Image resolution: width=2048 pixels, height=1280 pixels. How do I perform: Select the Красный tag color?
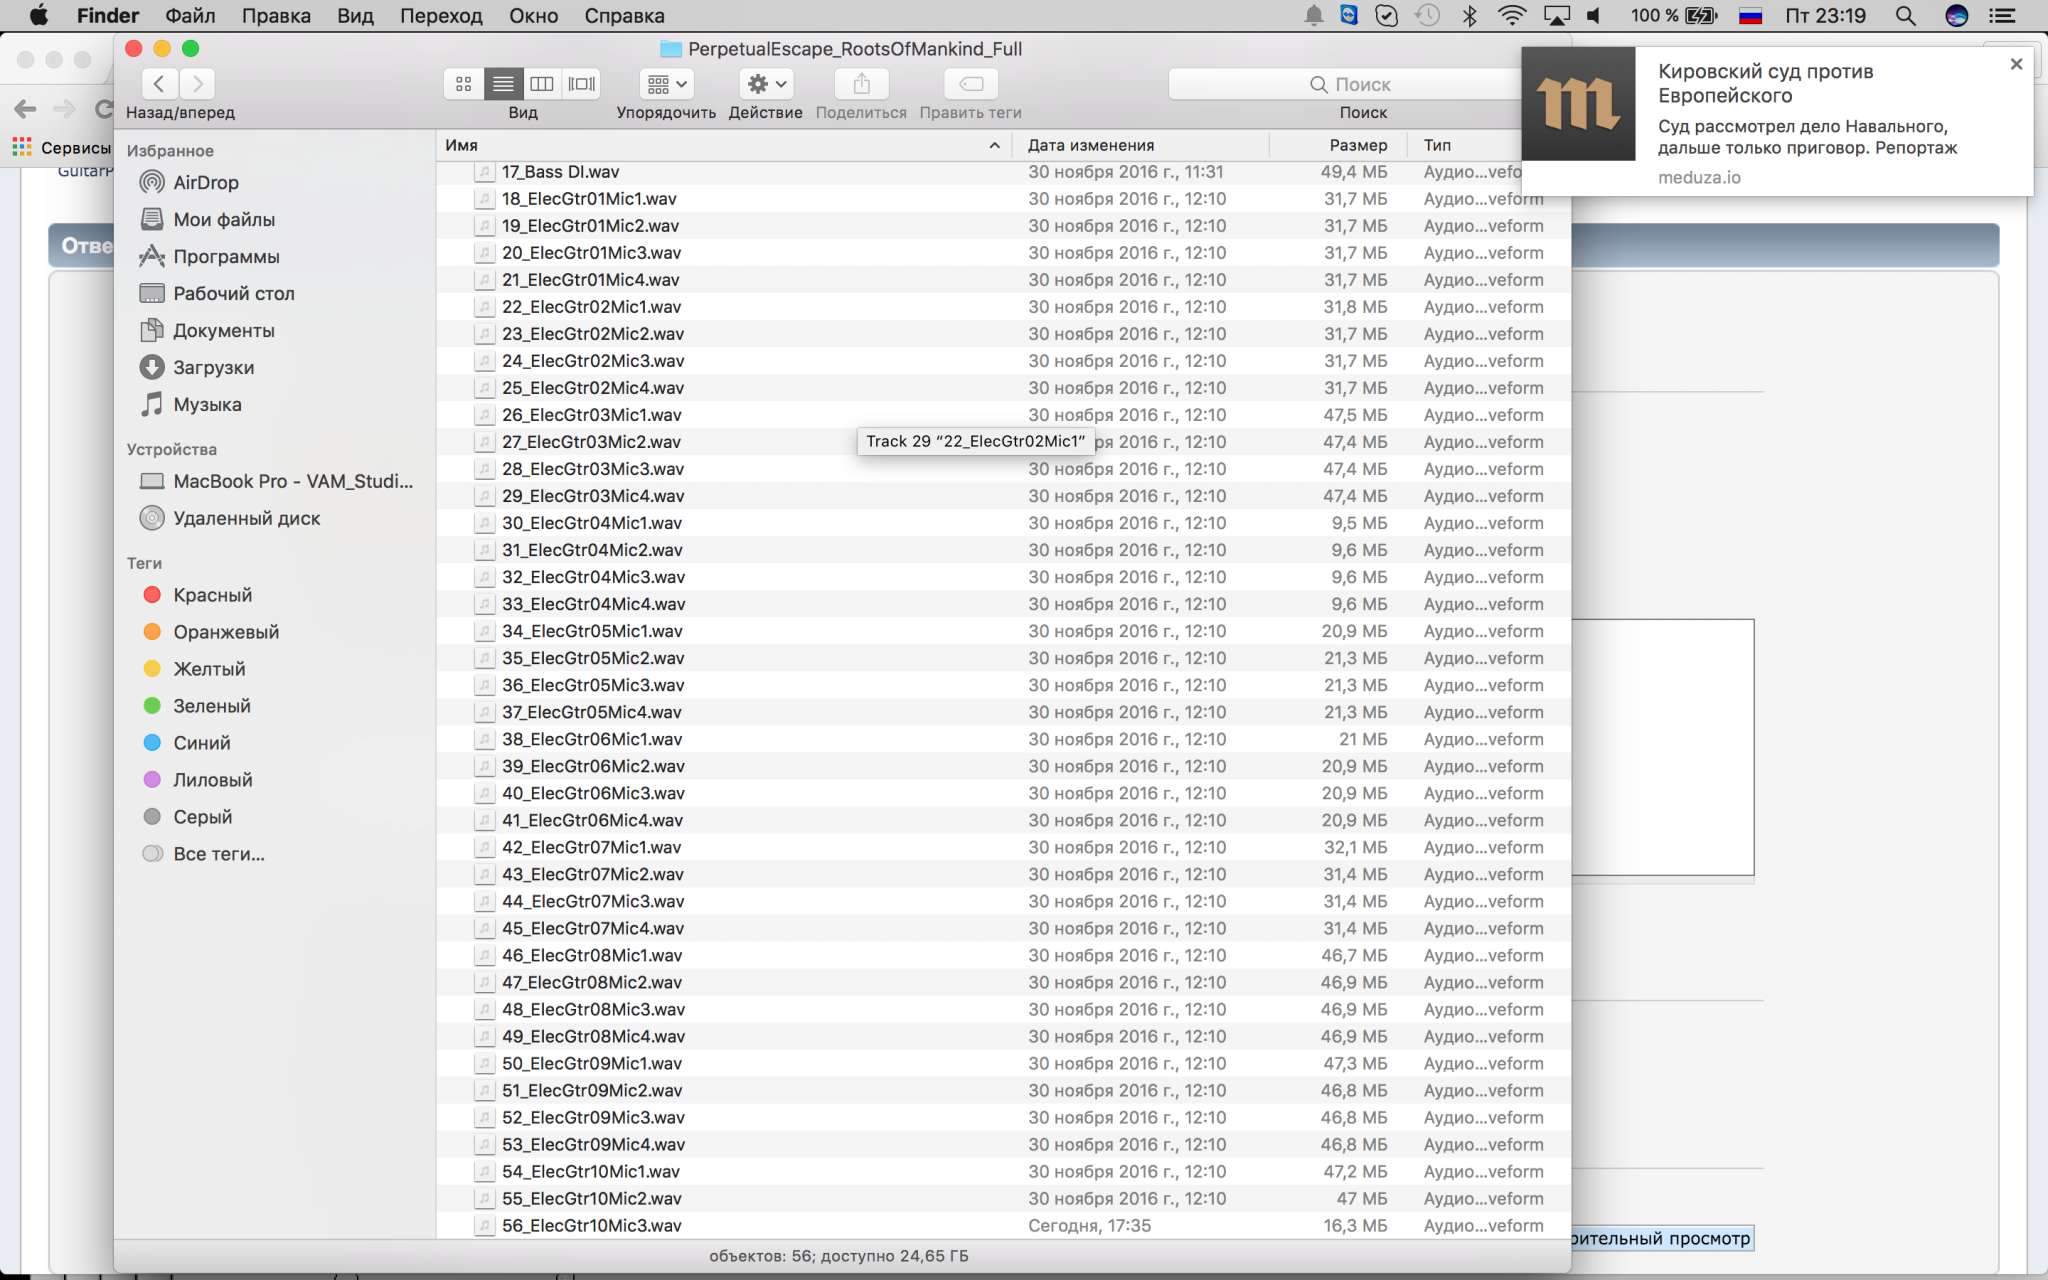(212, 595)
